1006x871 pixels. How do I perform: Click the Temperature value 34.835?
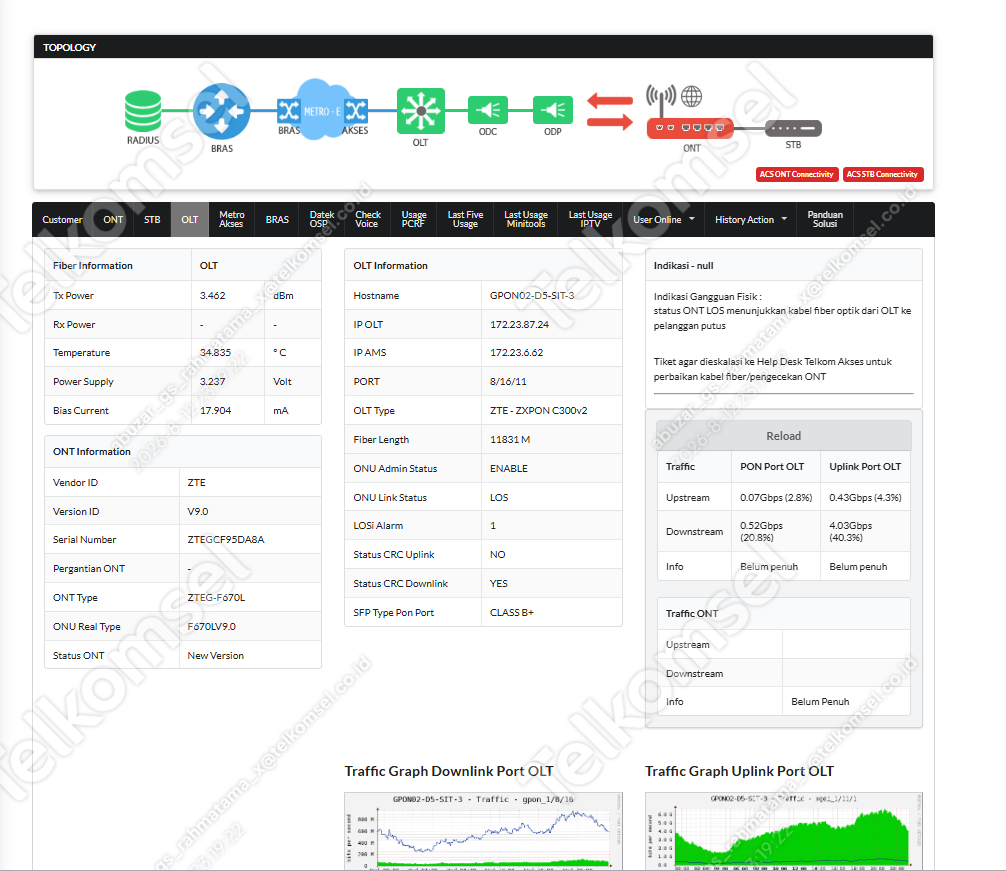(x=215, y=353)
